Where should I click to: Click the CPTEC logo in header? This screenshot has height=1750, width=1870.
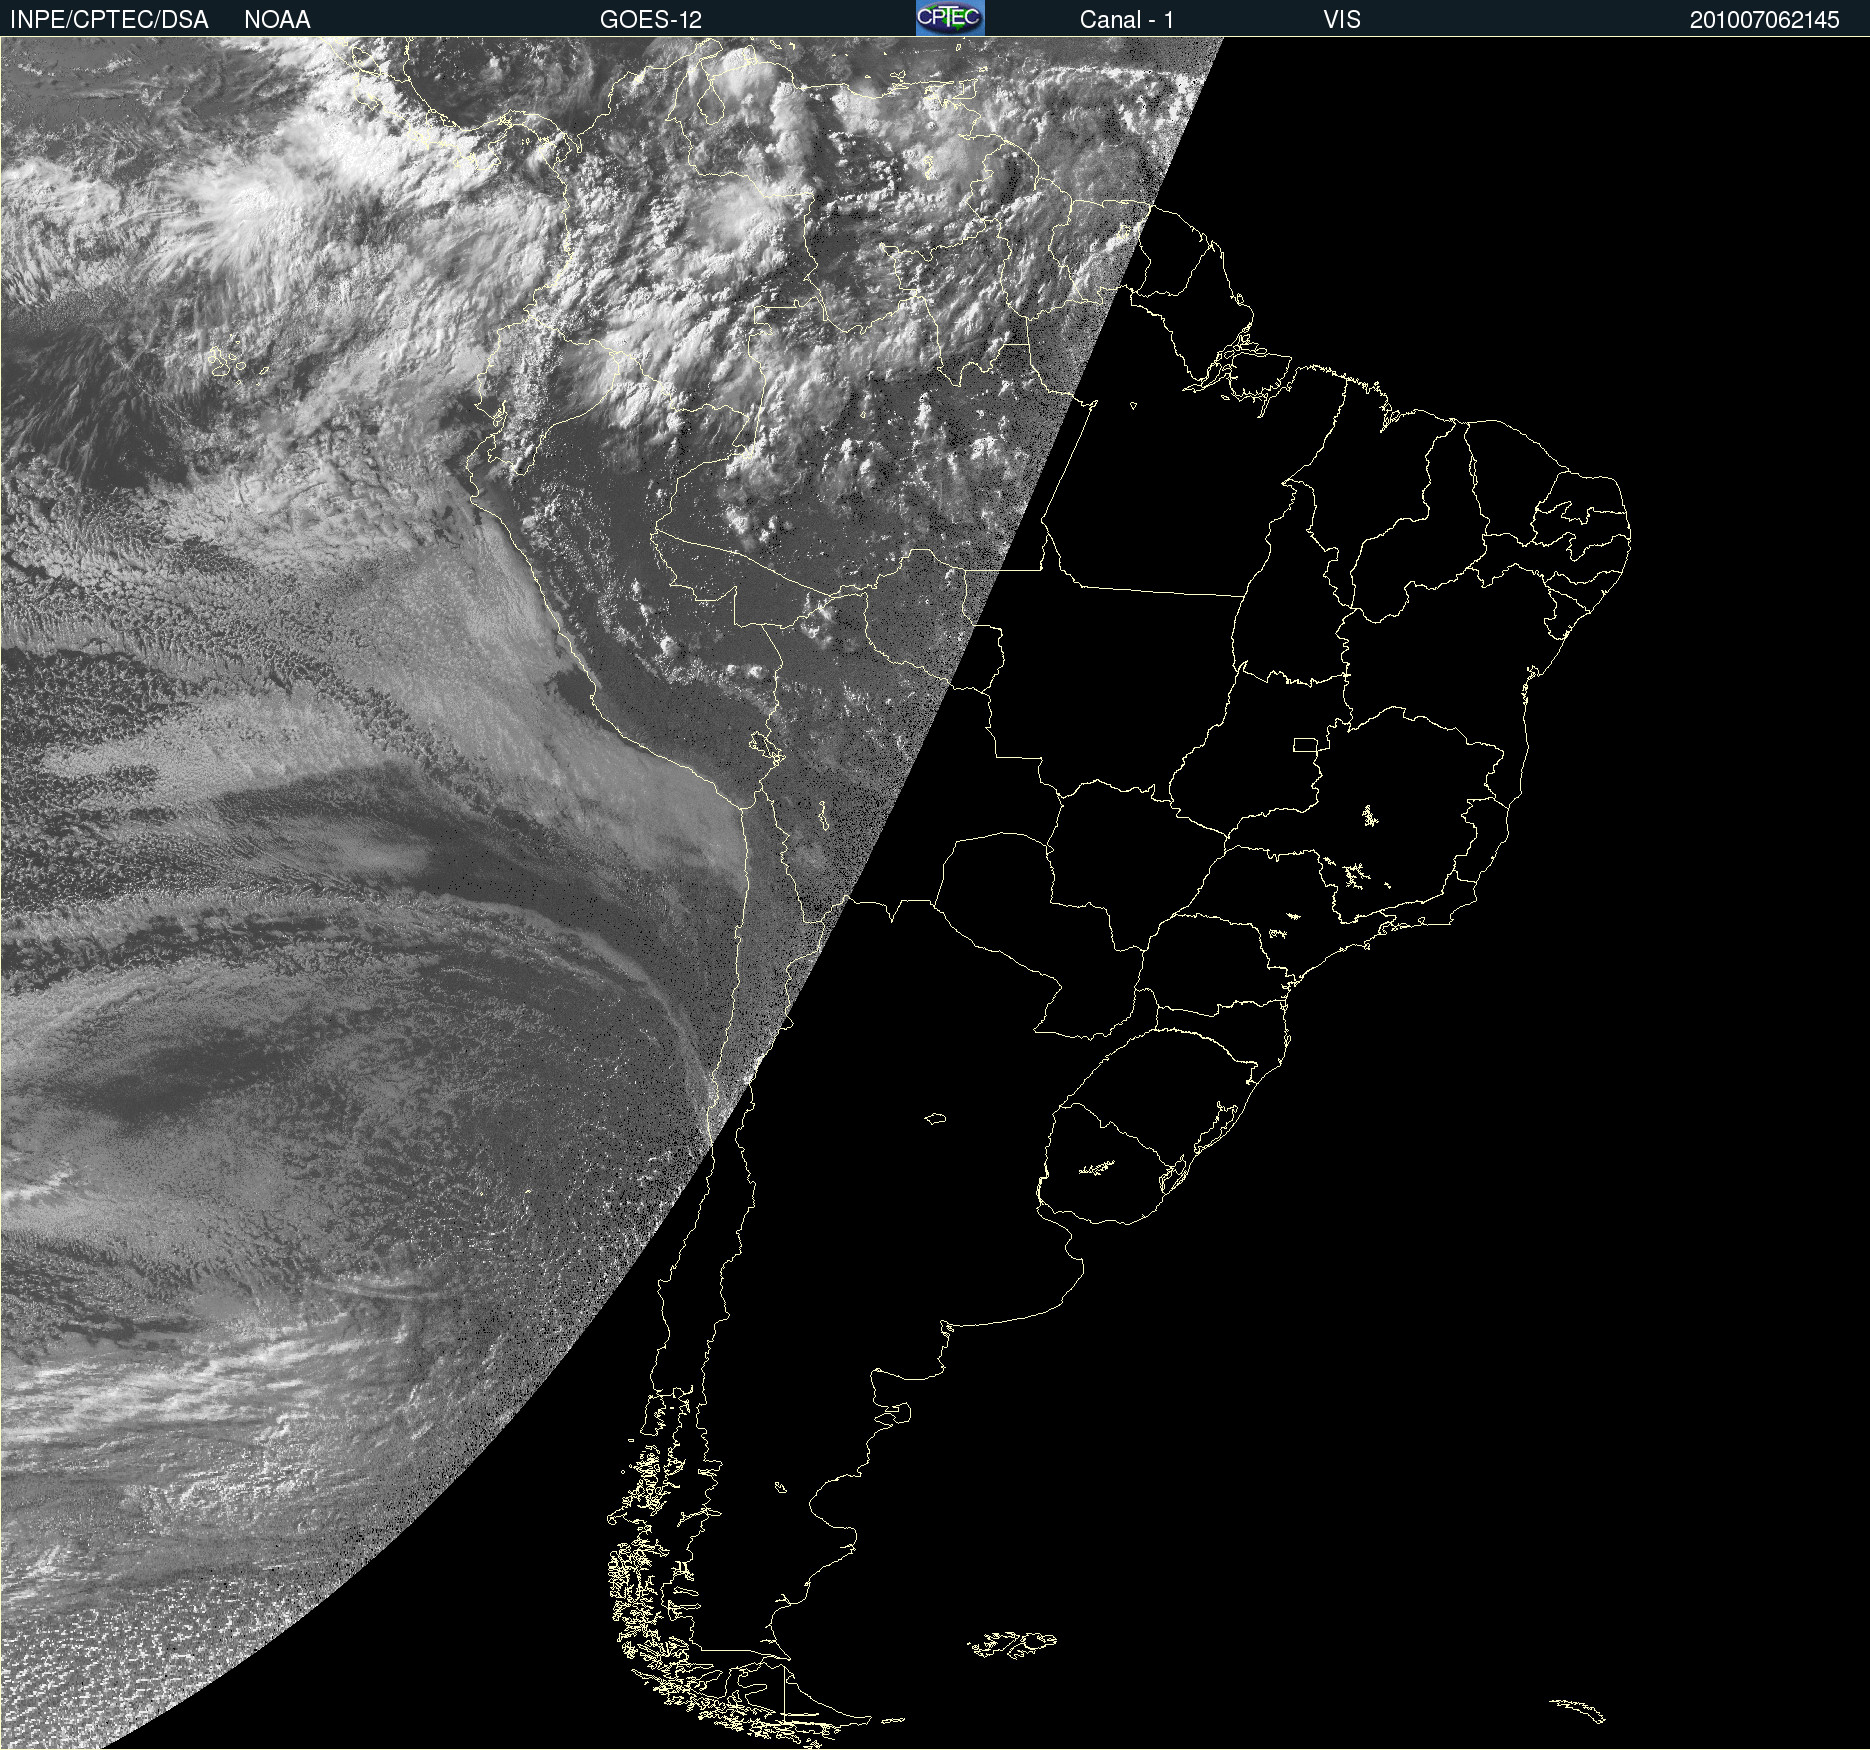950,18
